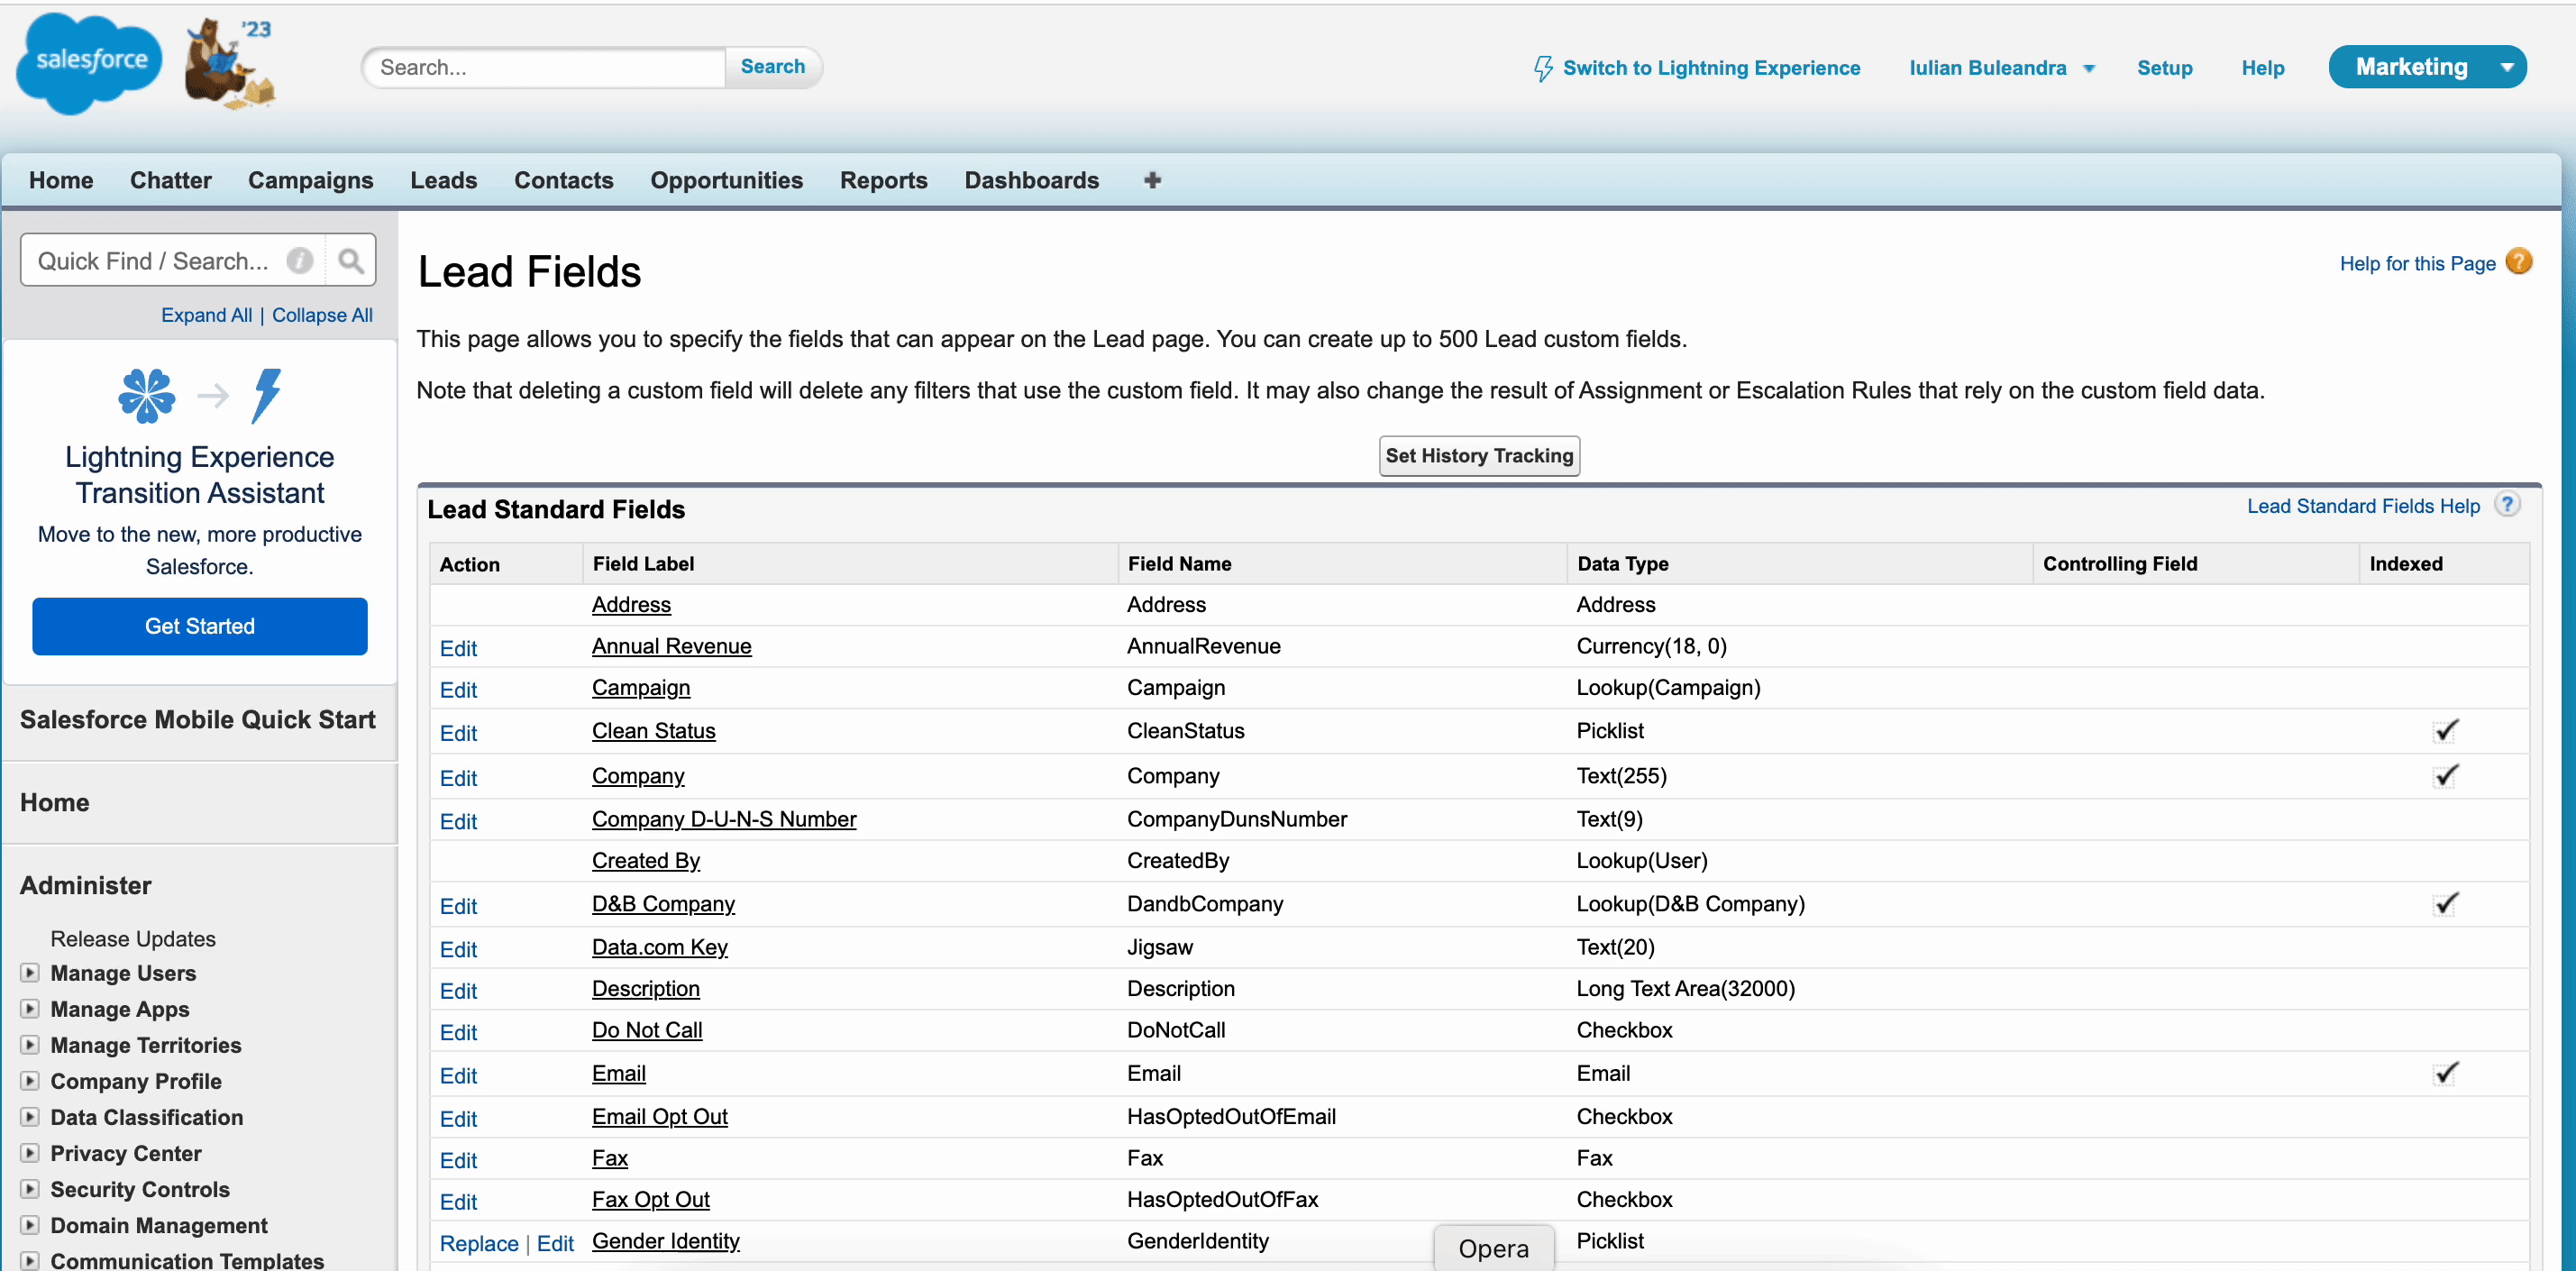Click Switch to Lightning Experience link
Viewport: 2576px width, 1271px height.
pos(1711,68)
